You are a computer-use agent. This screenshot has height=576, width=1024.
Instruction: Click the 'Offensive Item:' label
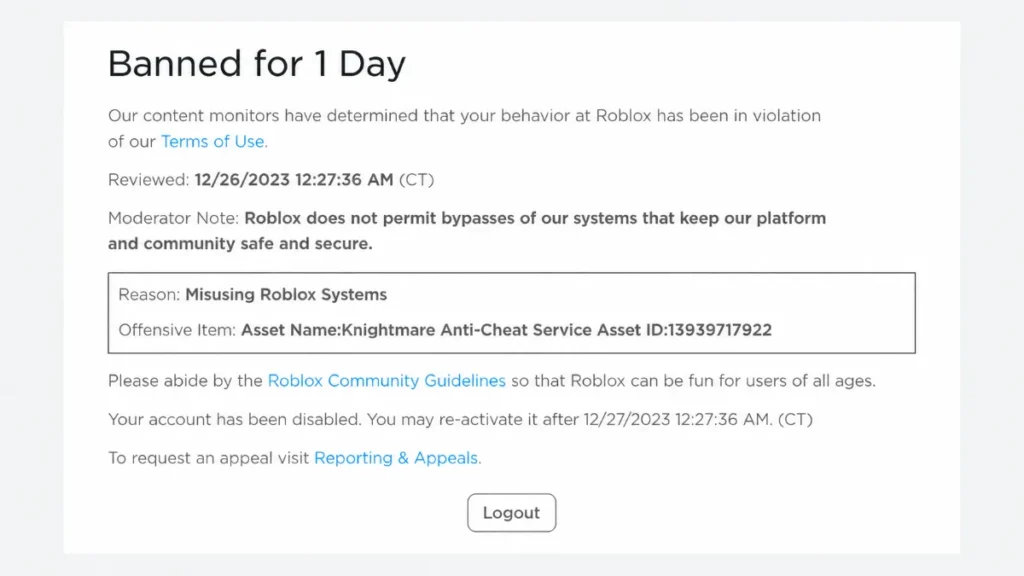coord(177,330)
